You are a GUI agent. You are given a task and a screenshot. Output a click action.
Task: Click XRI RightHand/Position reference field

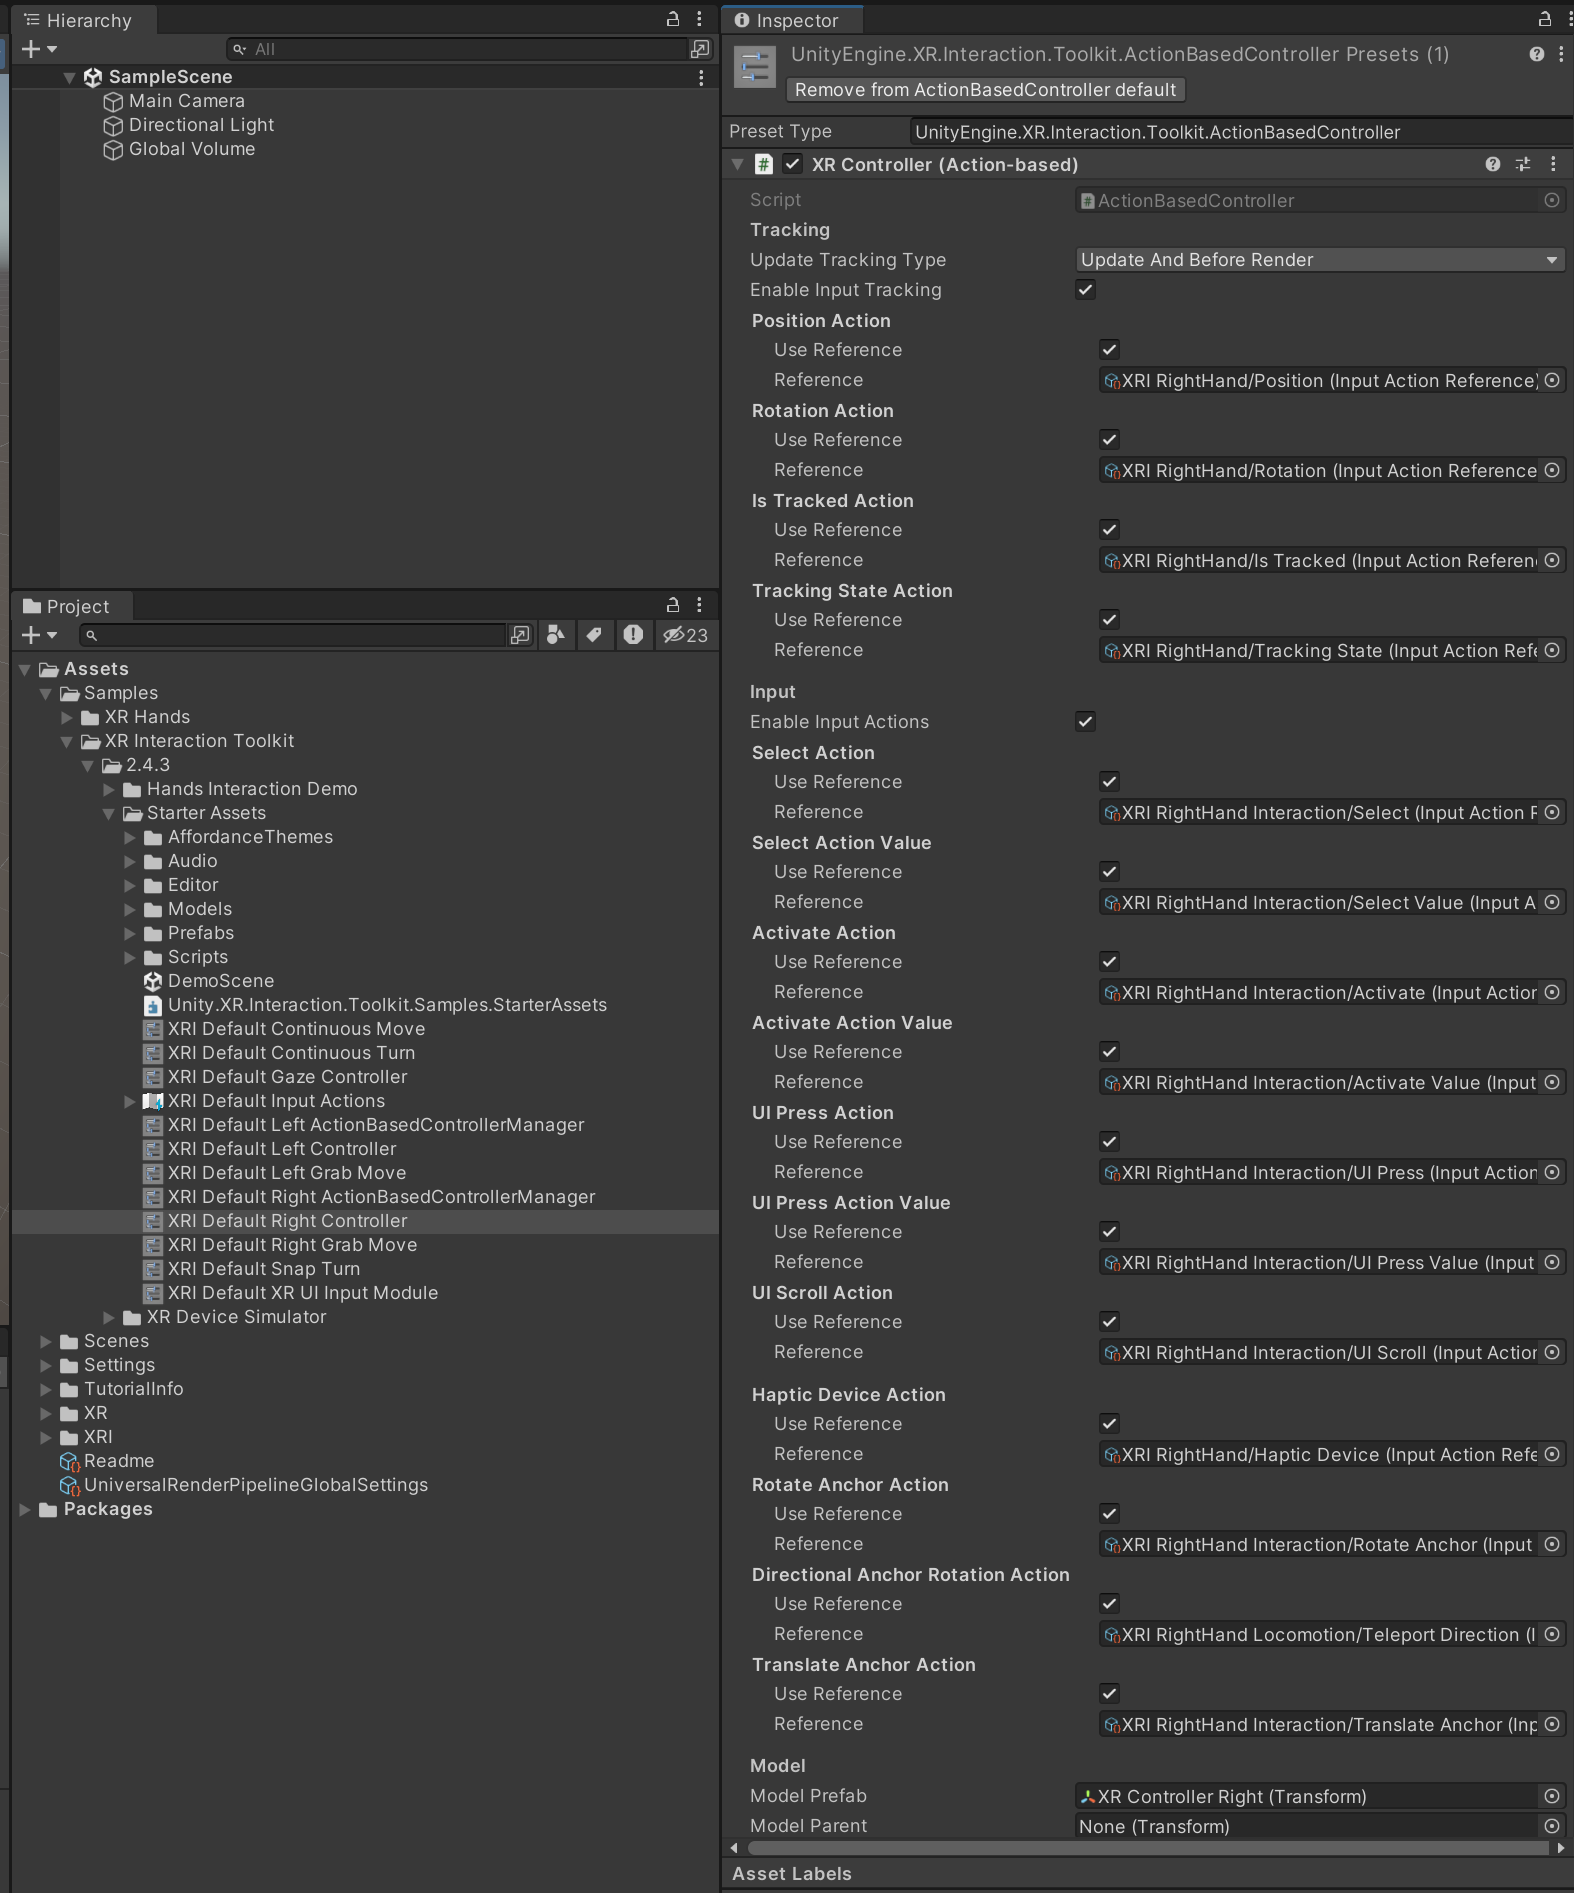[1320, 380]
